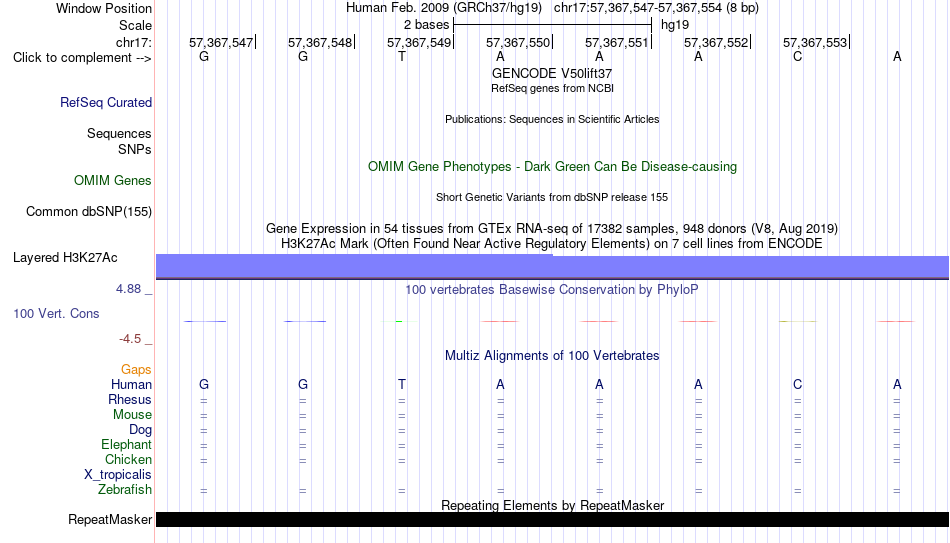The height and width of the screenshot is (543, 950).
Task: Click the Sequences track label
Action: coord(119,133)
